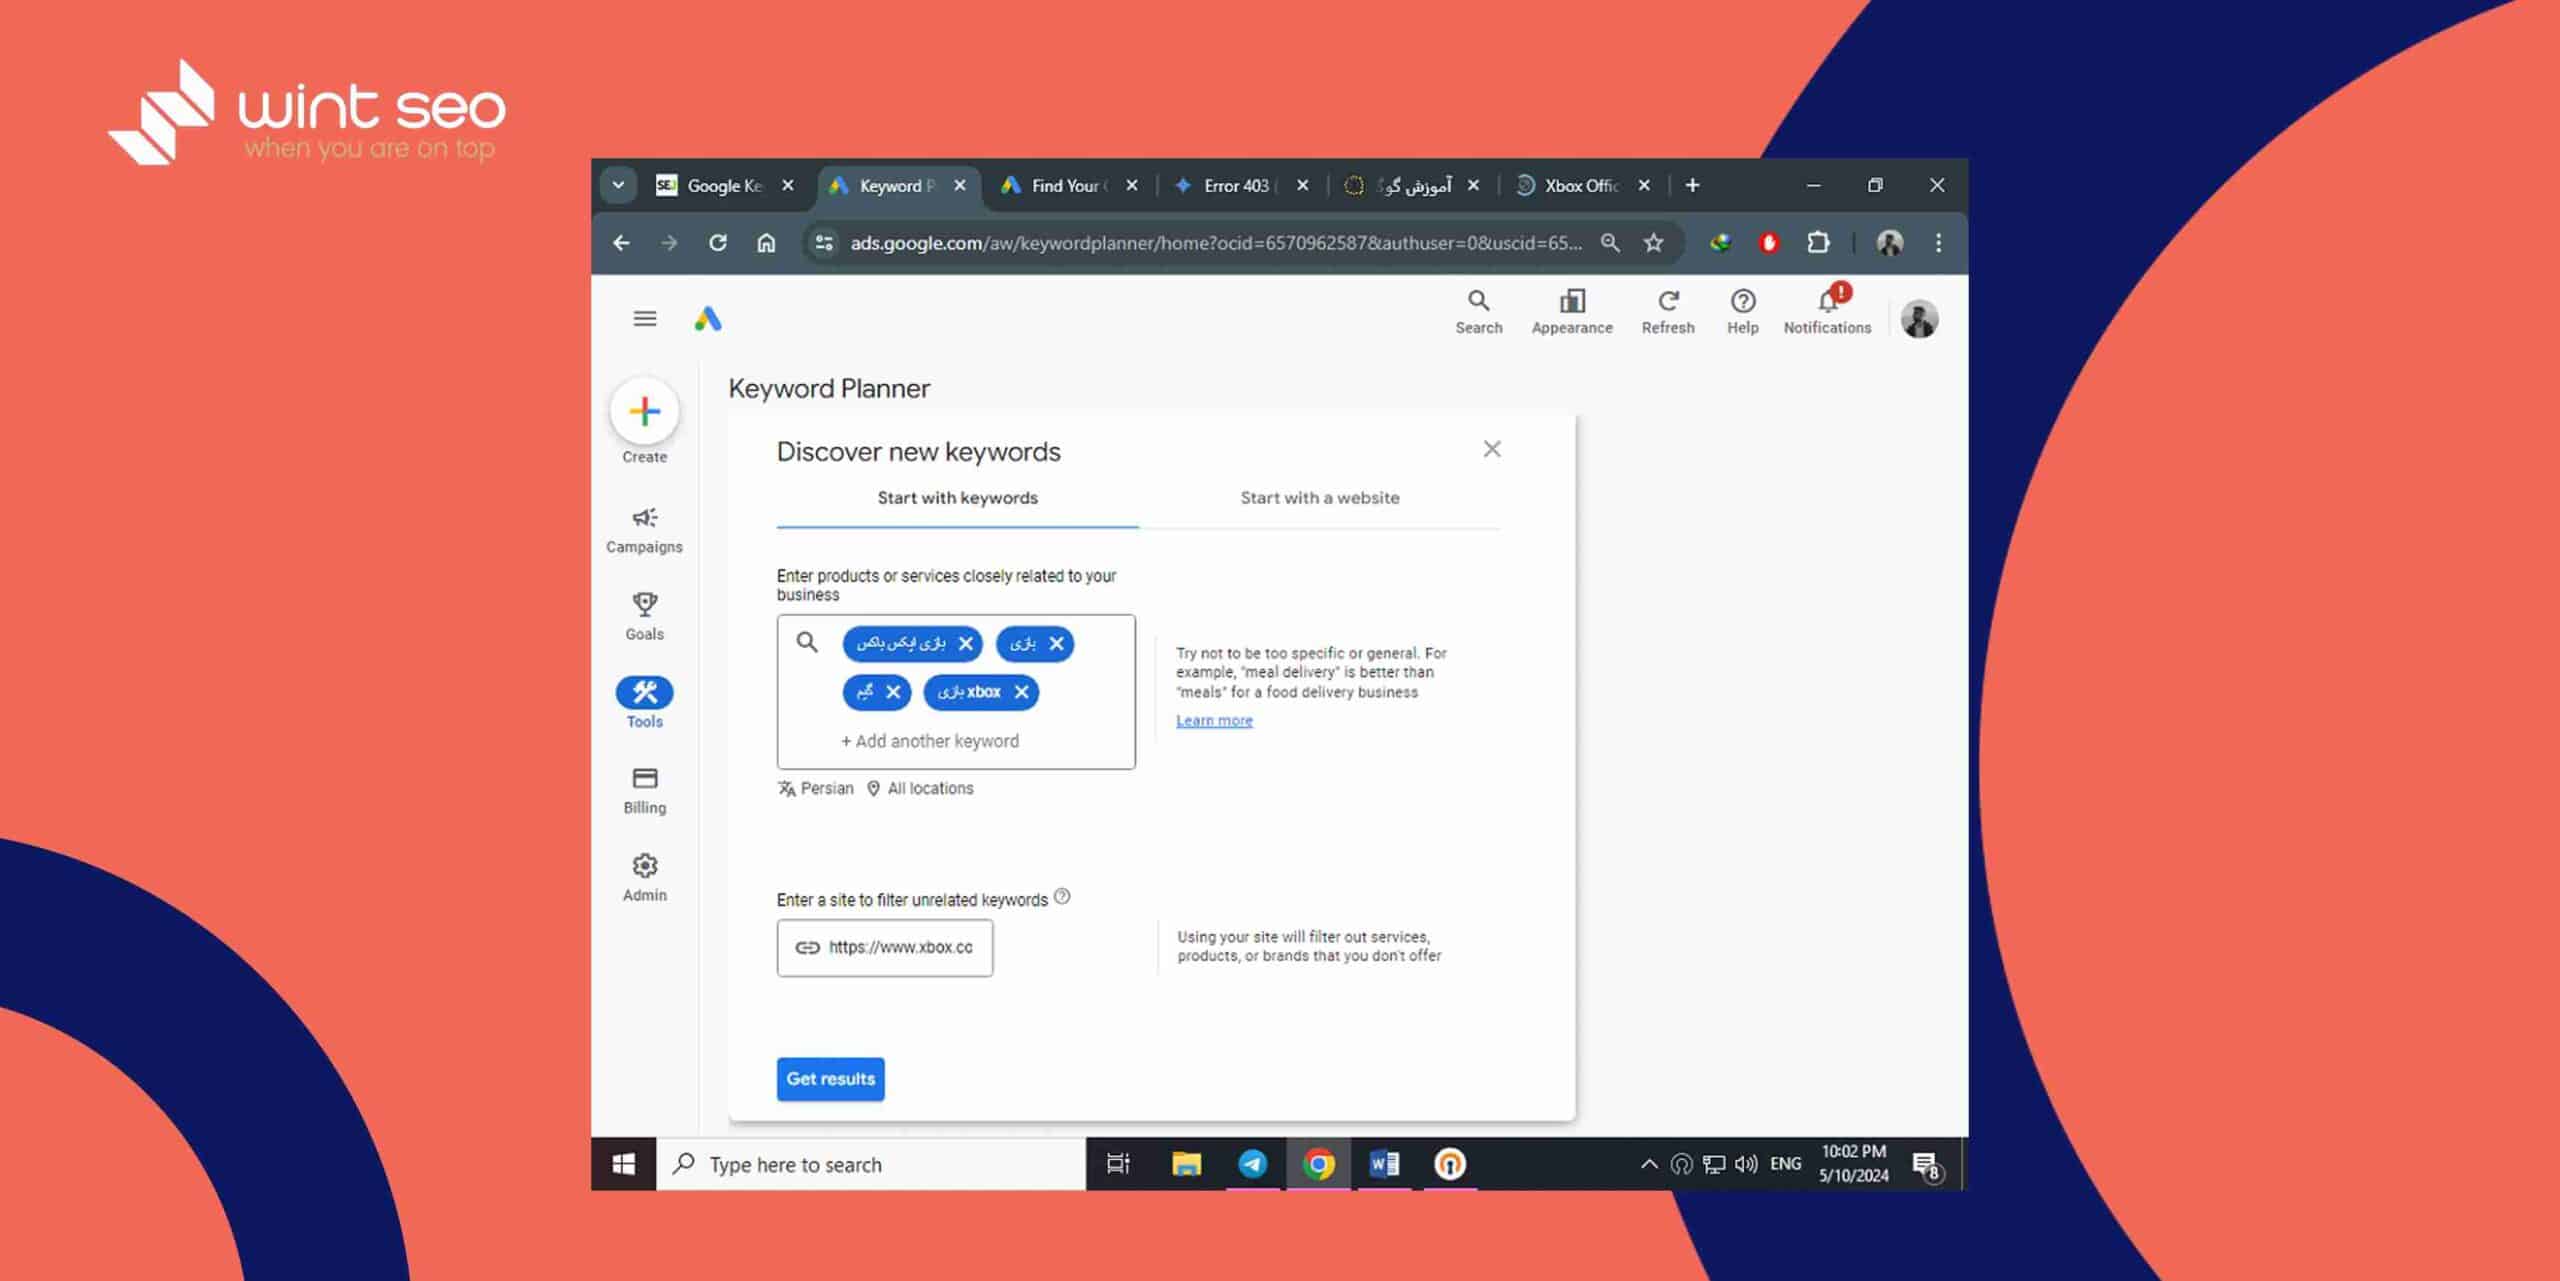The image size is (2560, 1281).
Task: Bookmark this page with the star
Action: pos(1654,243)
